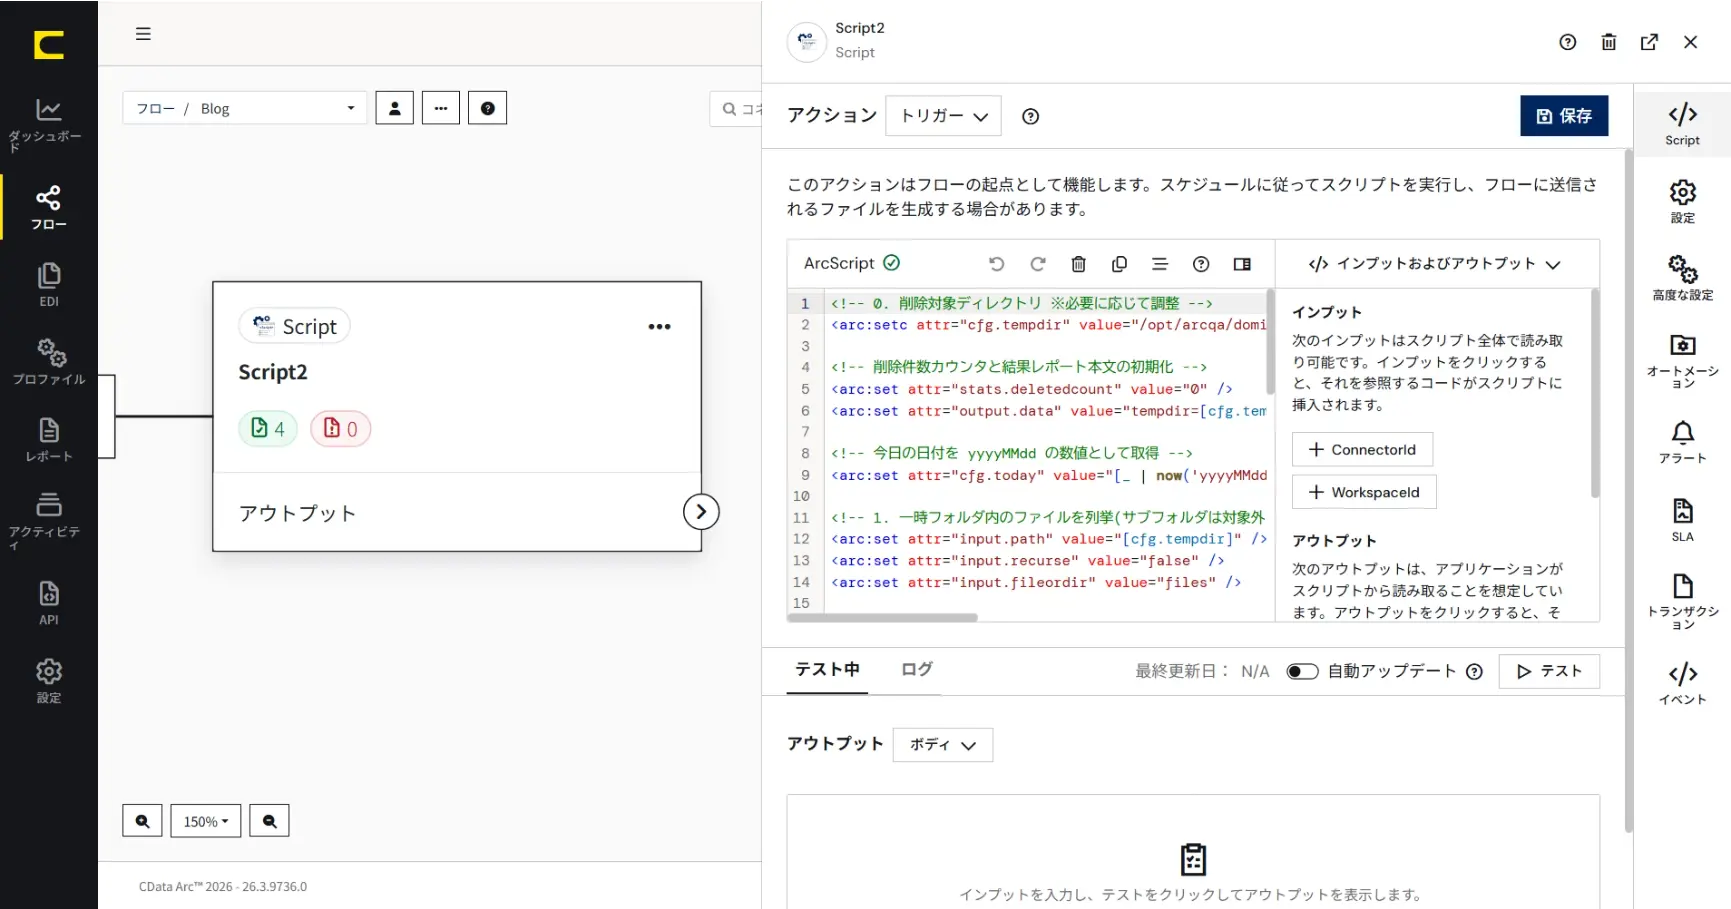Open アクティビティ in the sidebar
Screen dimensions: 1731x909
pyautogui.click(x=48, y=520)
